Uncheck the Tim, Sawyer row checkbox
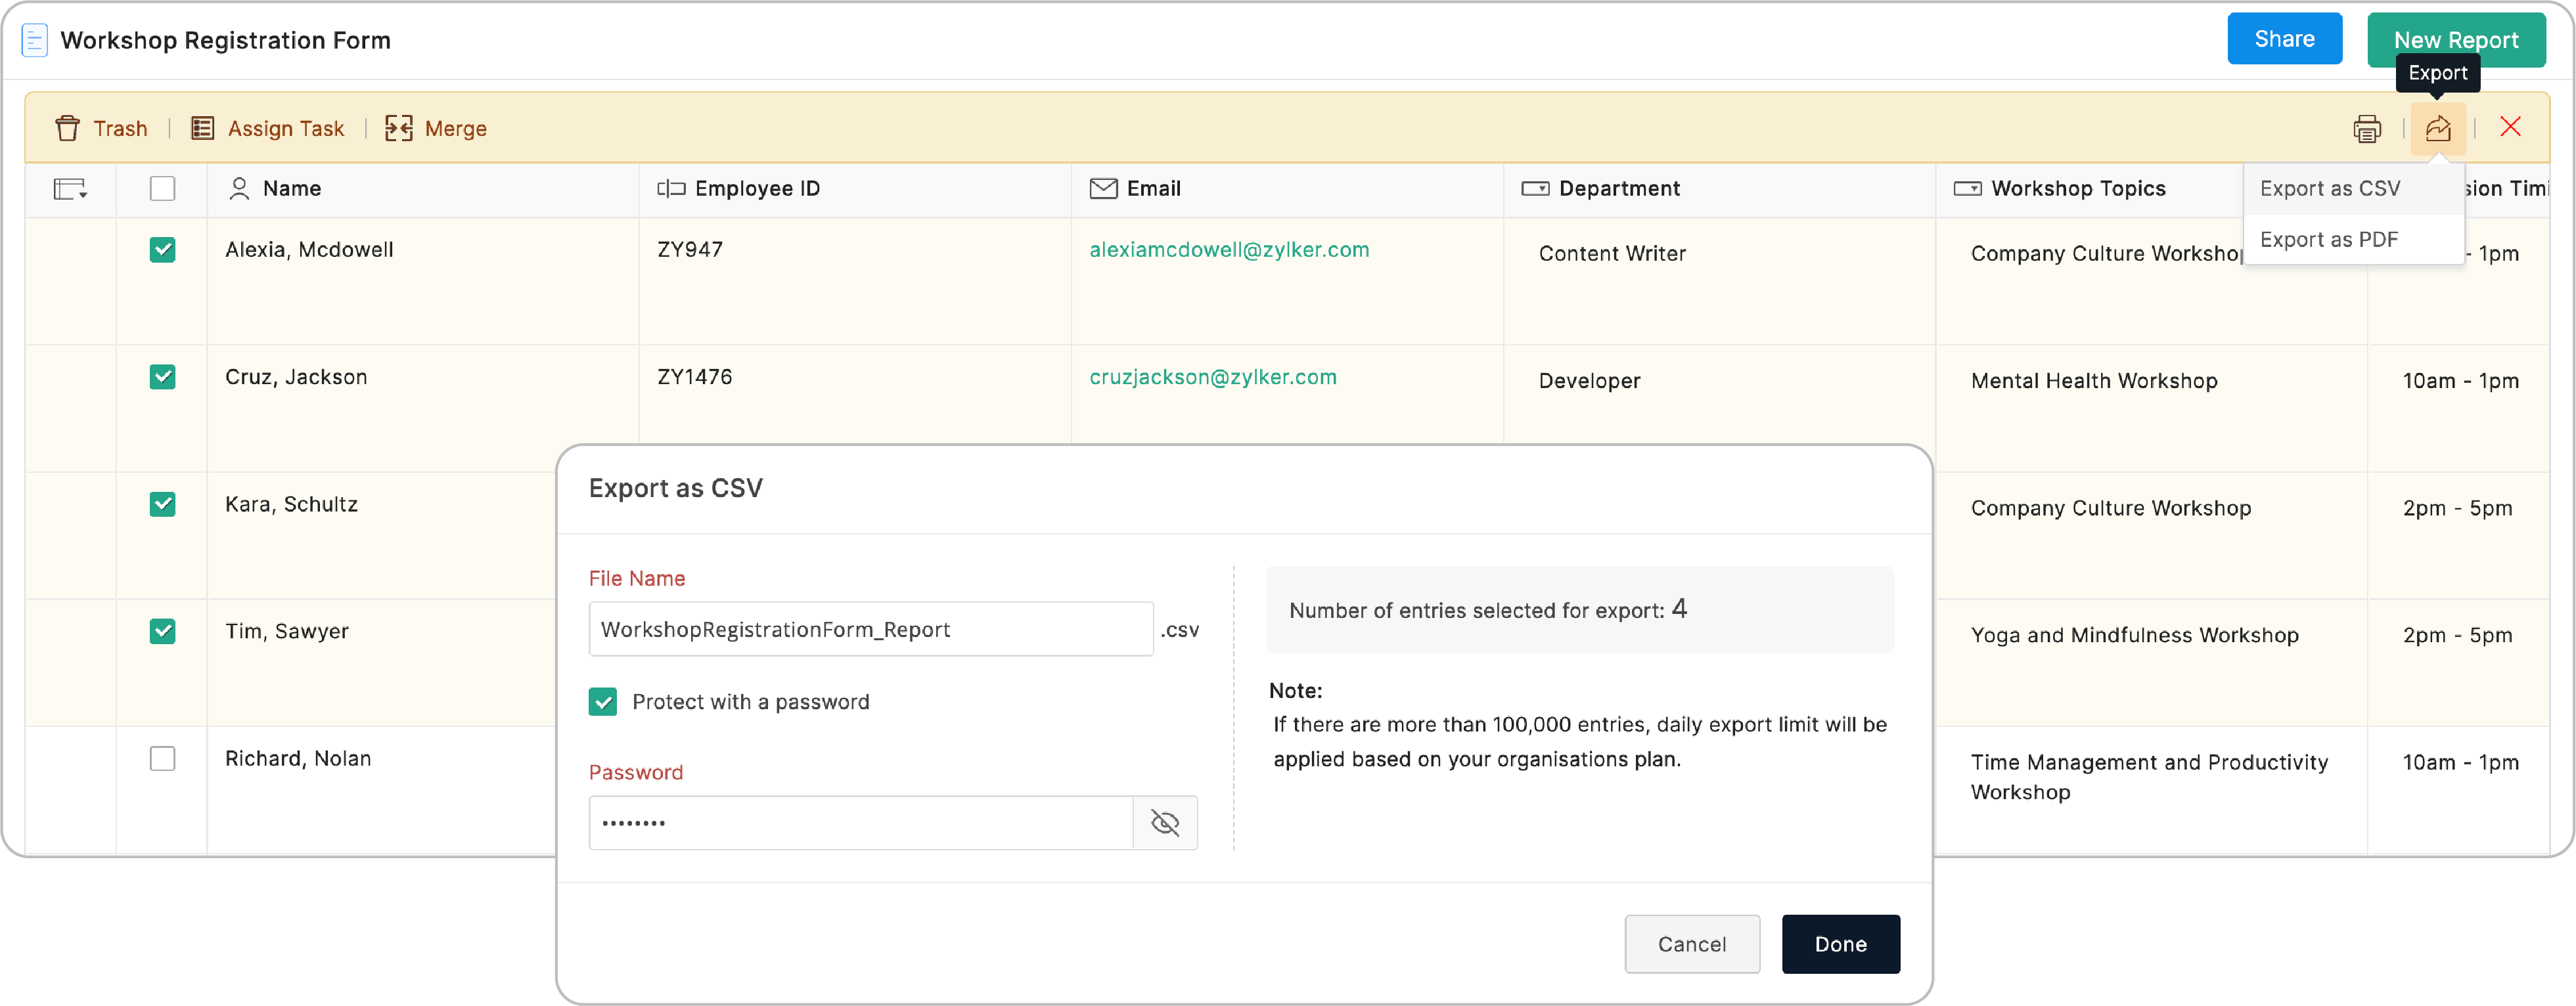 [162, 631]
